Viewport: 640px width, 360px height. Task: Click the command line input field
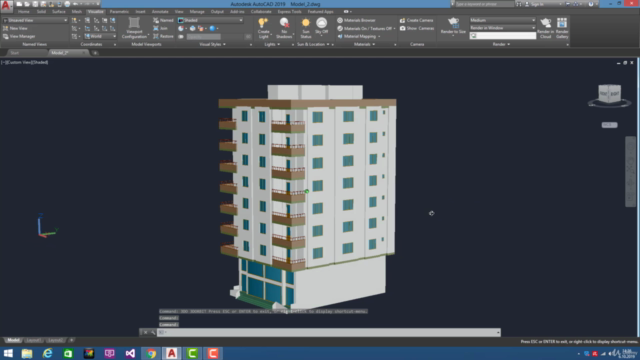pyautogui.click(x=330, y=333)
